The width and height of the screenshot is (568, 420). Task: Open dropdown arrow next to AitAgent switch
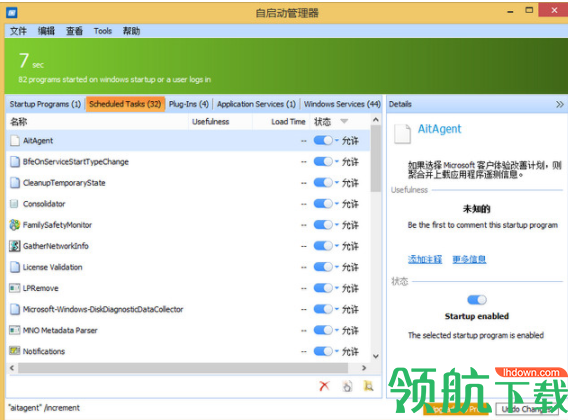tap(337, 141)
